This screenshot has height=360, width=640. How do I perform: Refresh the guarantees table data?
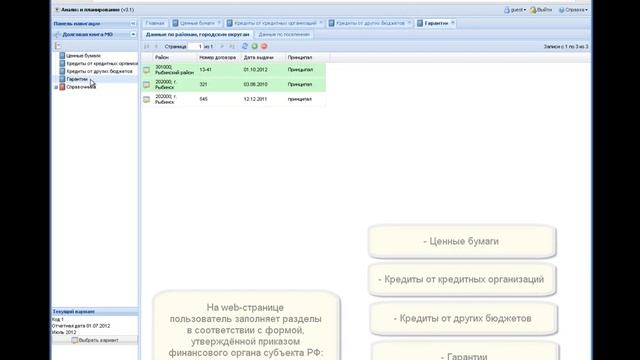[244, 46]
